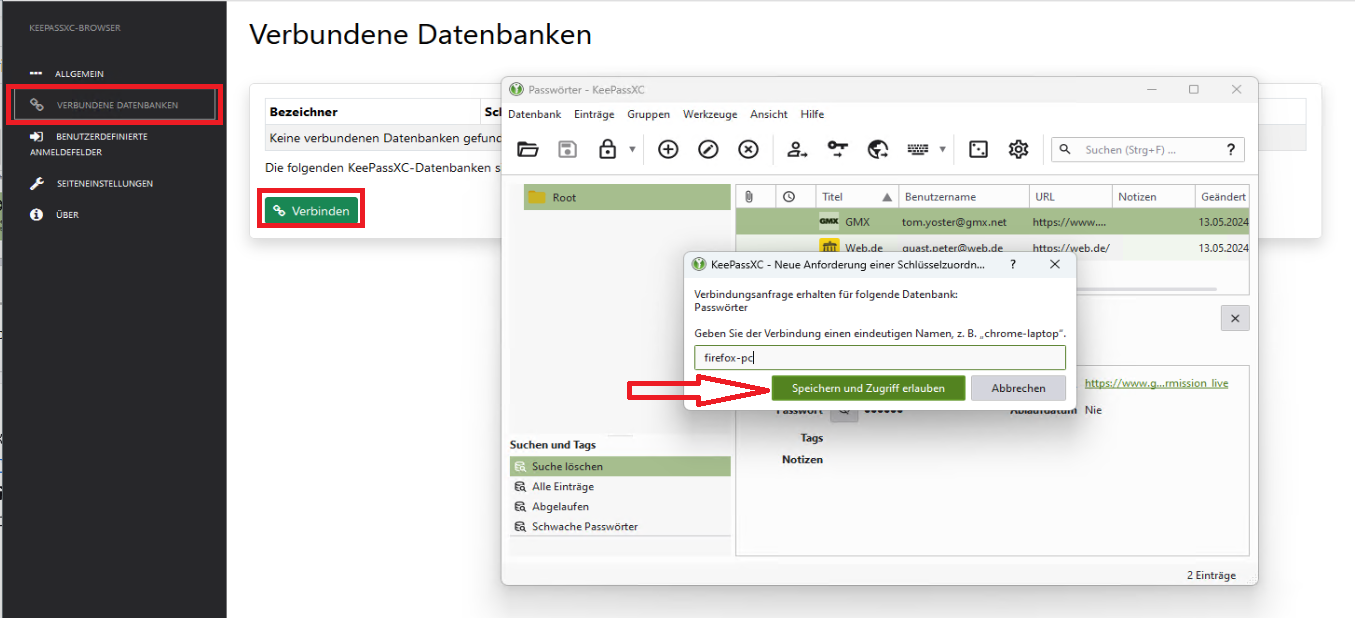Save the current database

coord(567,149)
